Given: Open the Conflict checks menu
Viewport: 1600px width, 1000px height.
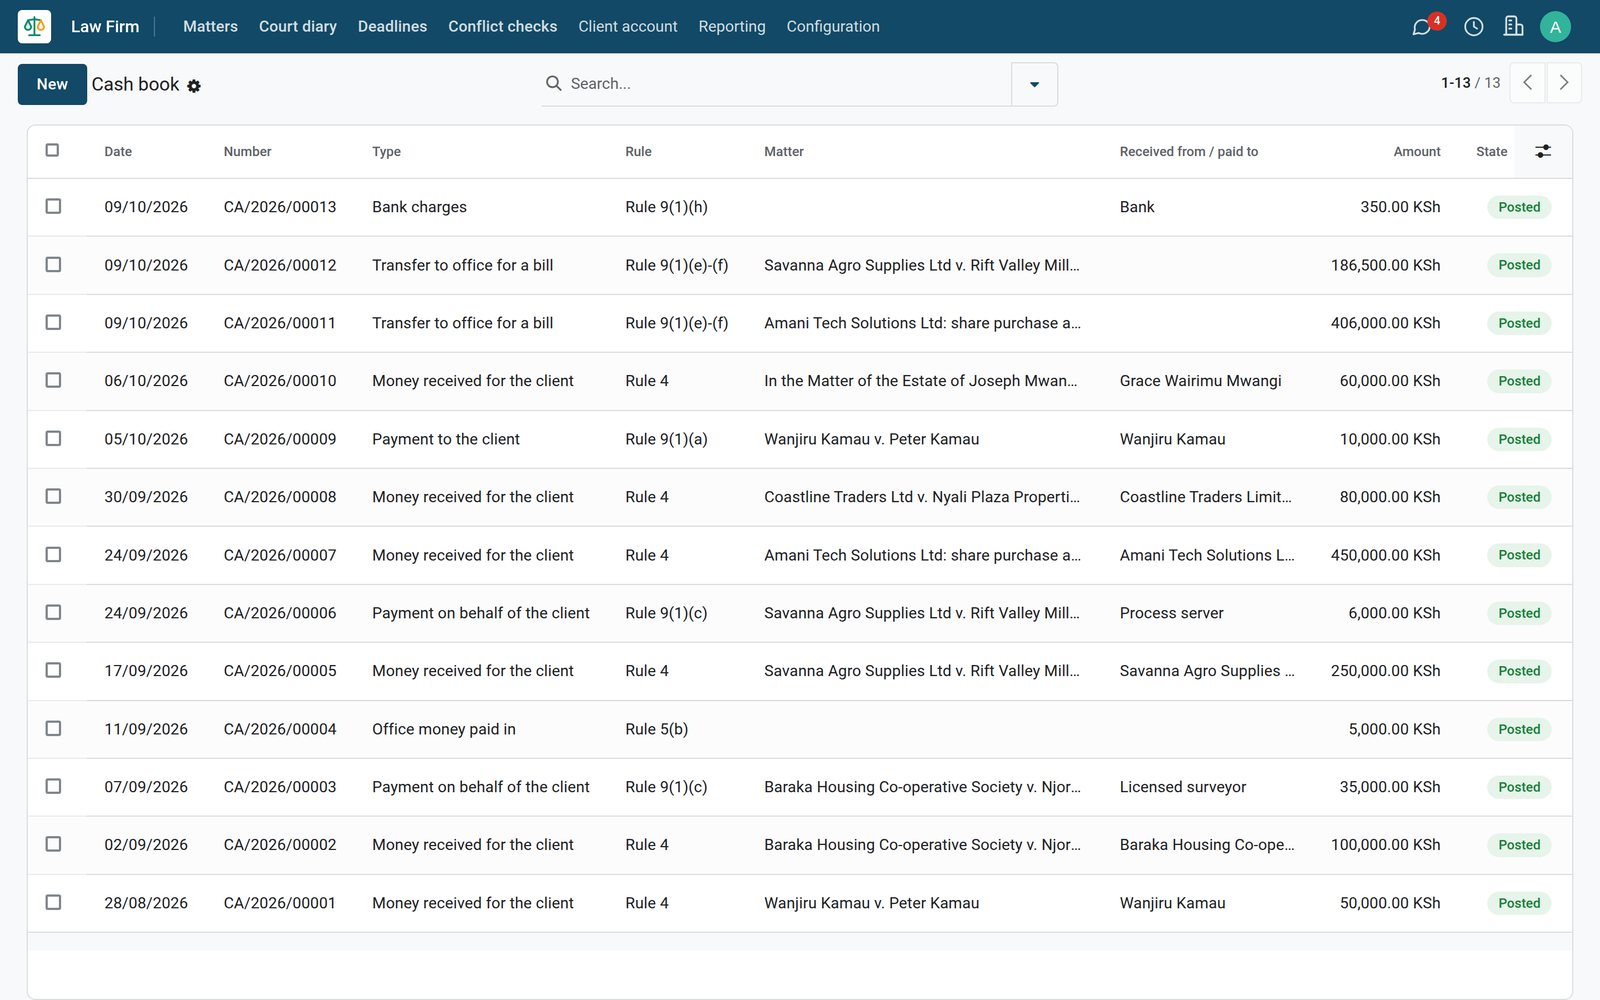Looking at the screenshot, I should pos(502,27).
